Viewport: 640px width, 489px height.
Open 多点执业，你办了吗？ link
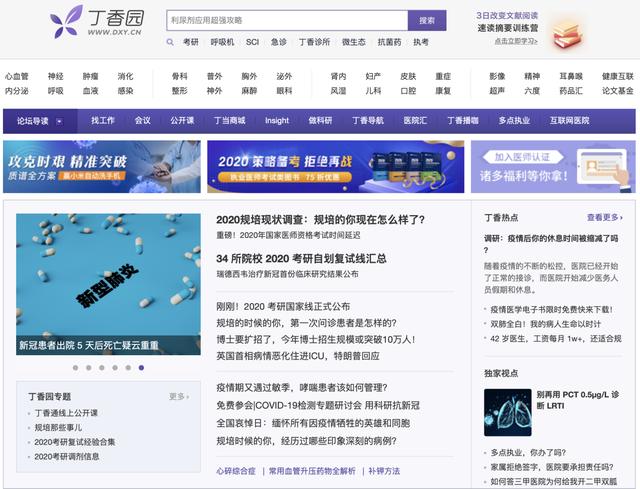(528, 453)
